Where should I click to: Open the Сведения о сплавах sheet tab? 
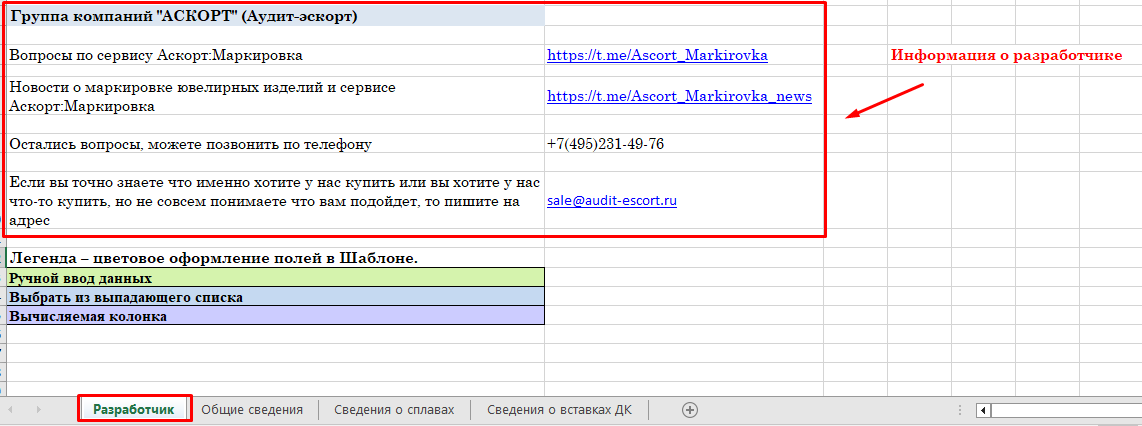[x=394, y=409]
